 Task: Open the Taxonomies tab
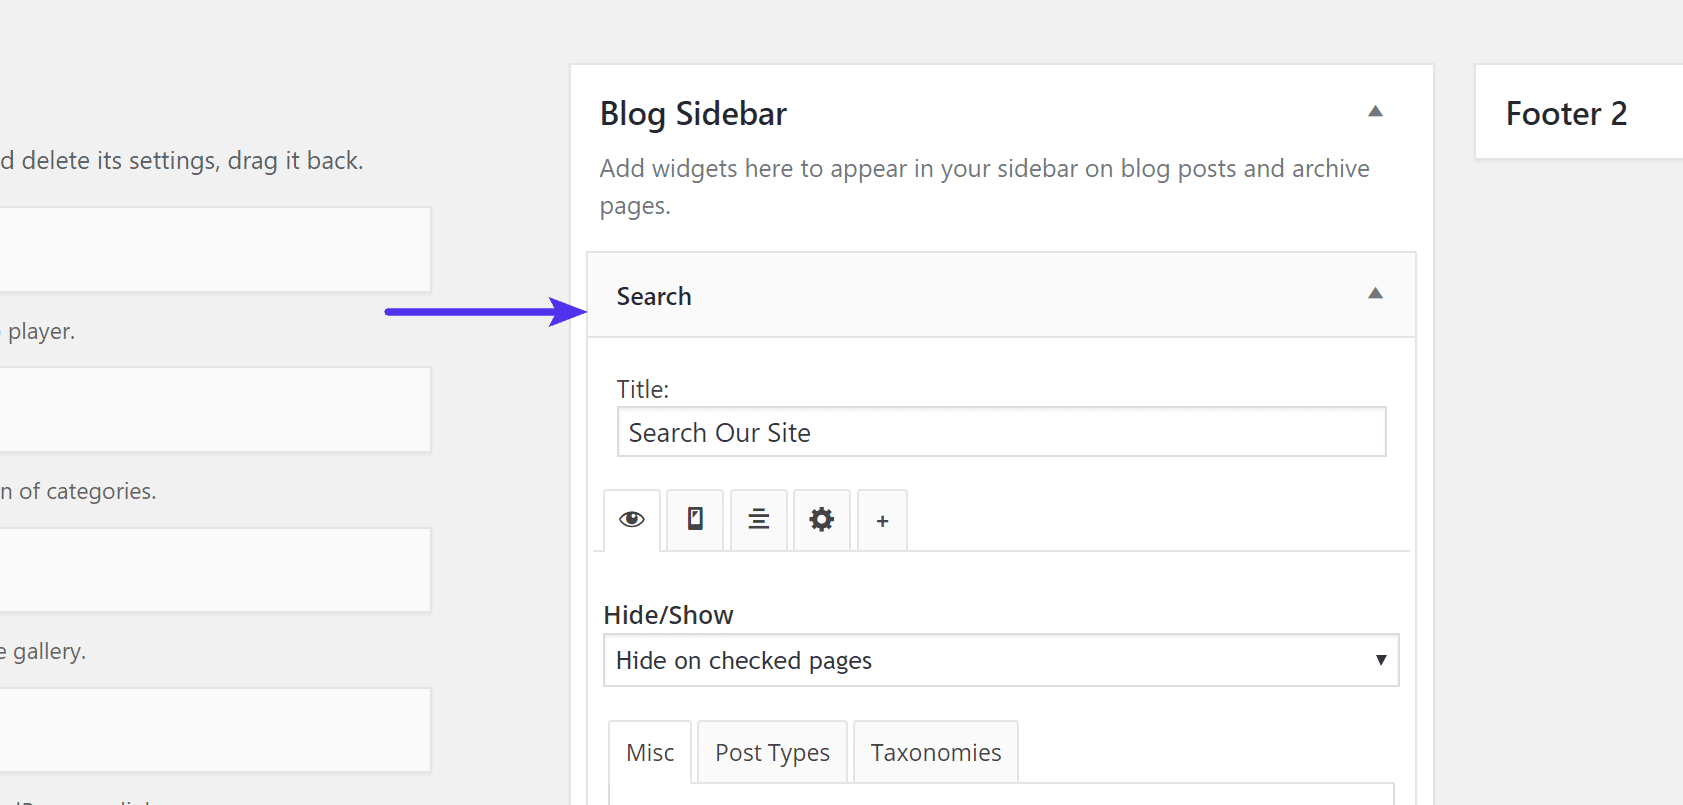point(936,753)
